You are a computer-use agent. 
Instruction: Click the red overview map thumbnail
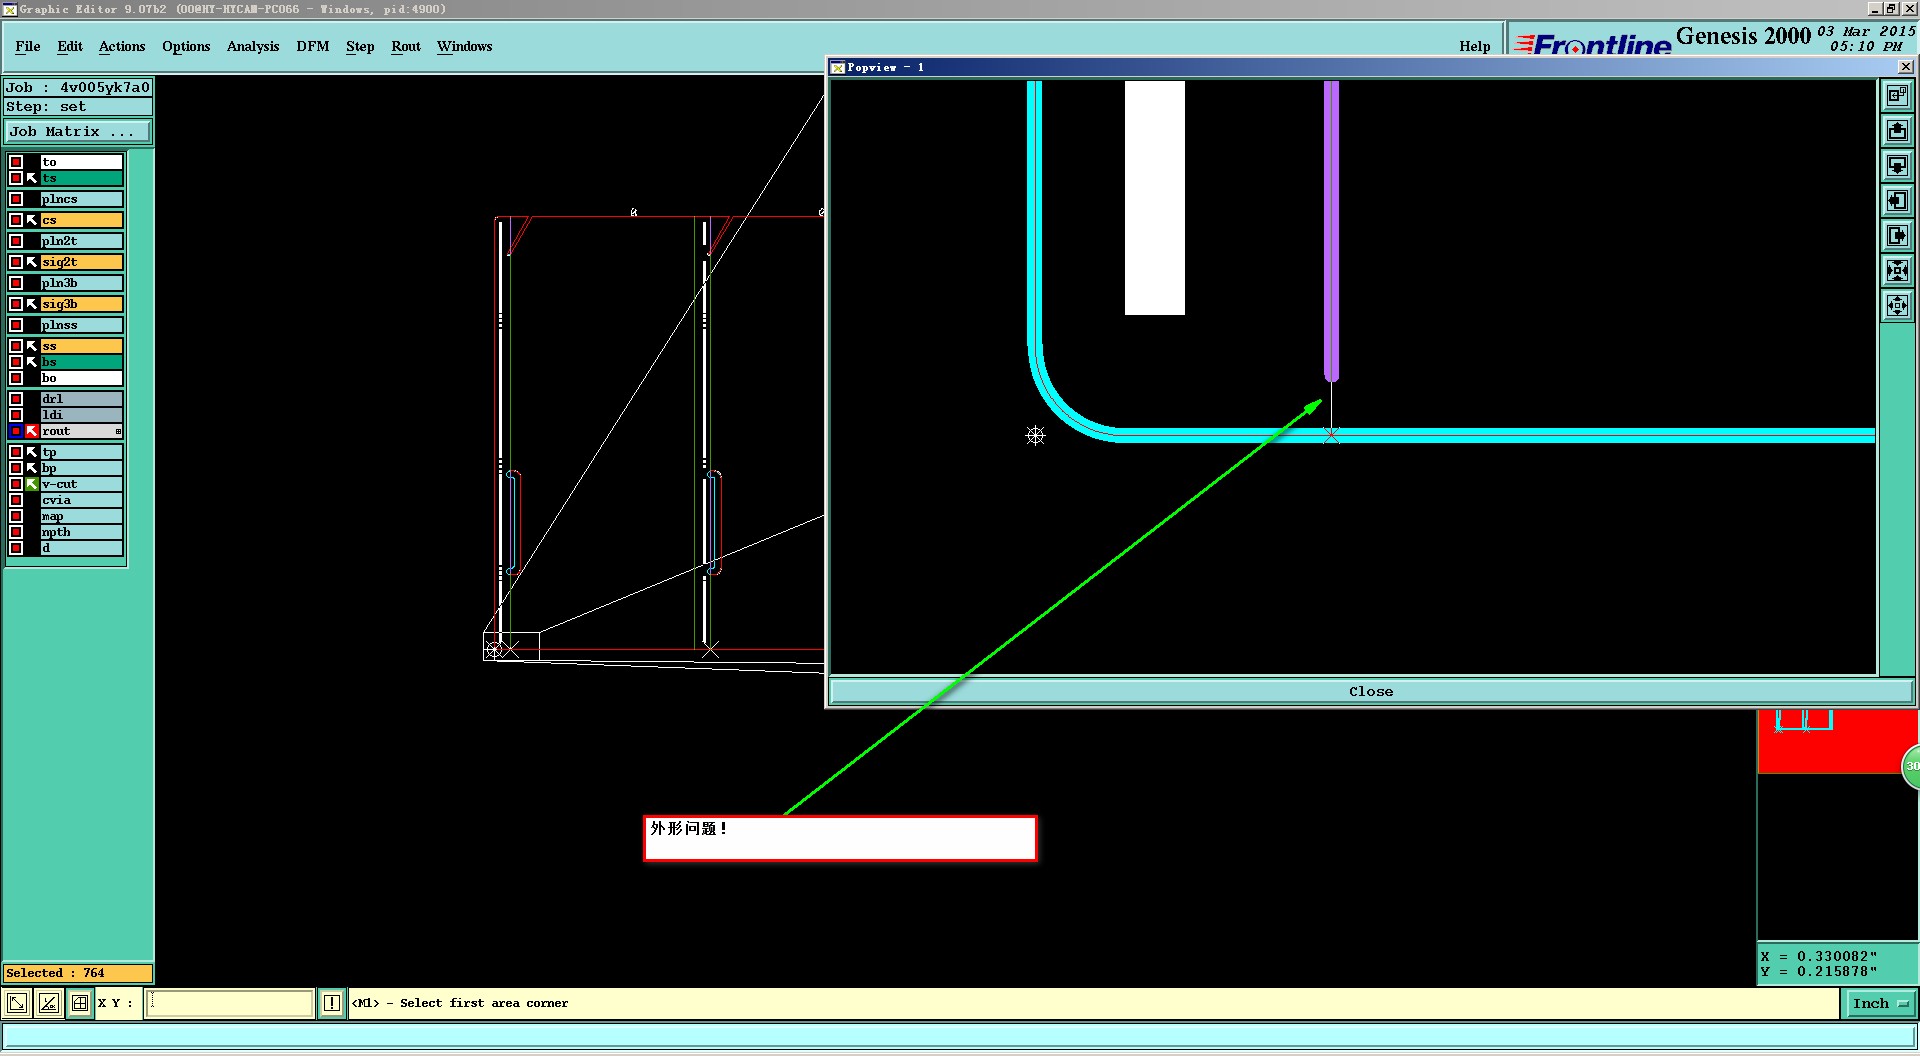click(1836, 741)
